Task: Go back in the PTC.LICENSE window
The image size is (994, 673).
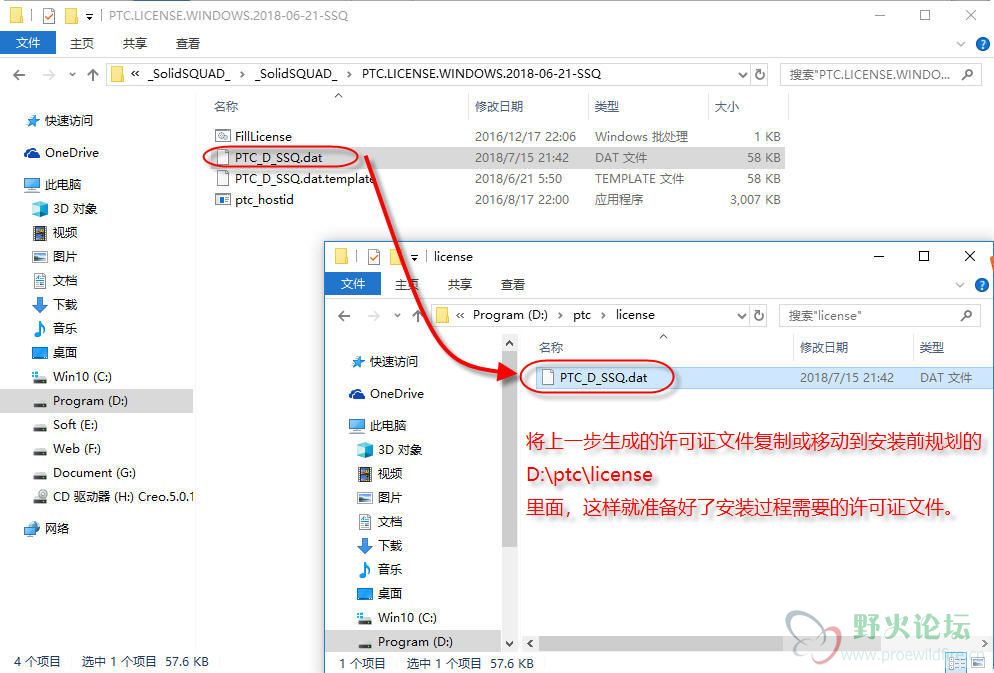Action: pyautogui.click(x=20, y=75)
